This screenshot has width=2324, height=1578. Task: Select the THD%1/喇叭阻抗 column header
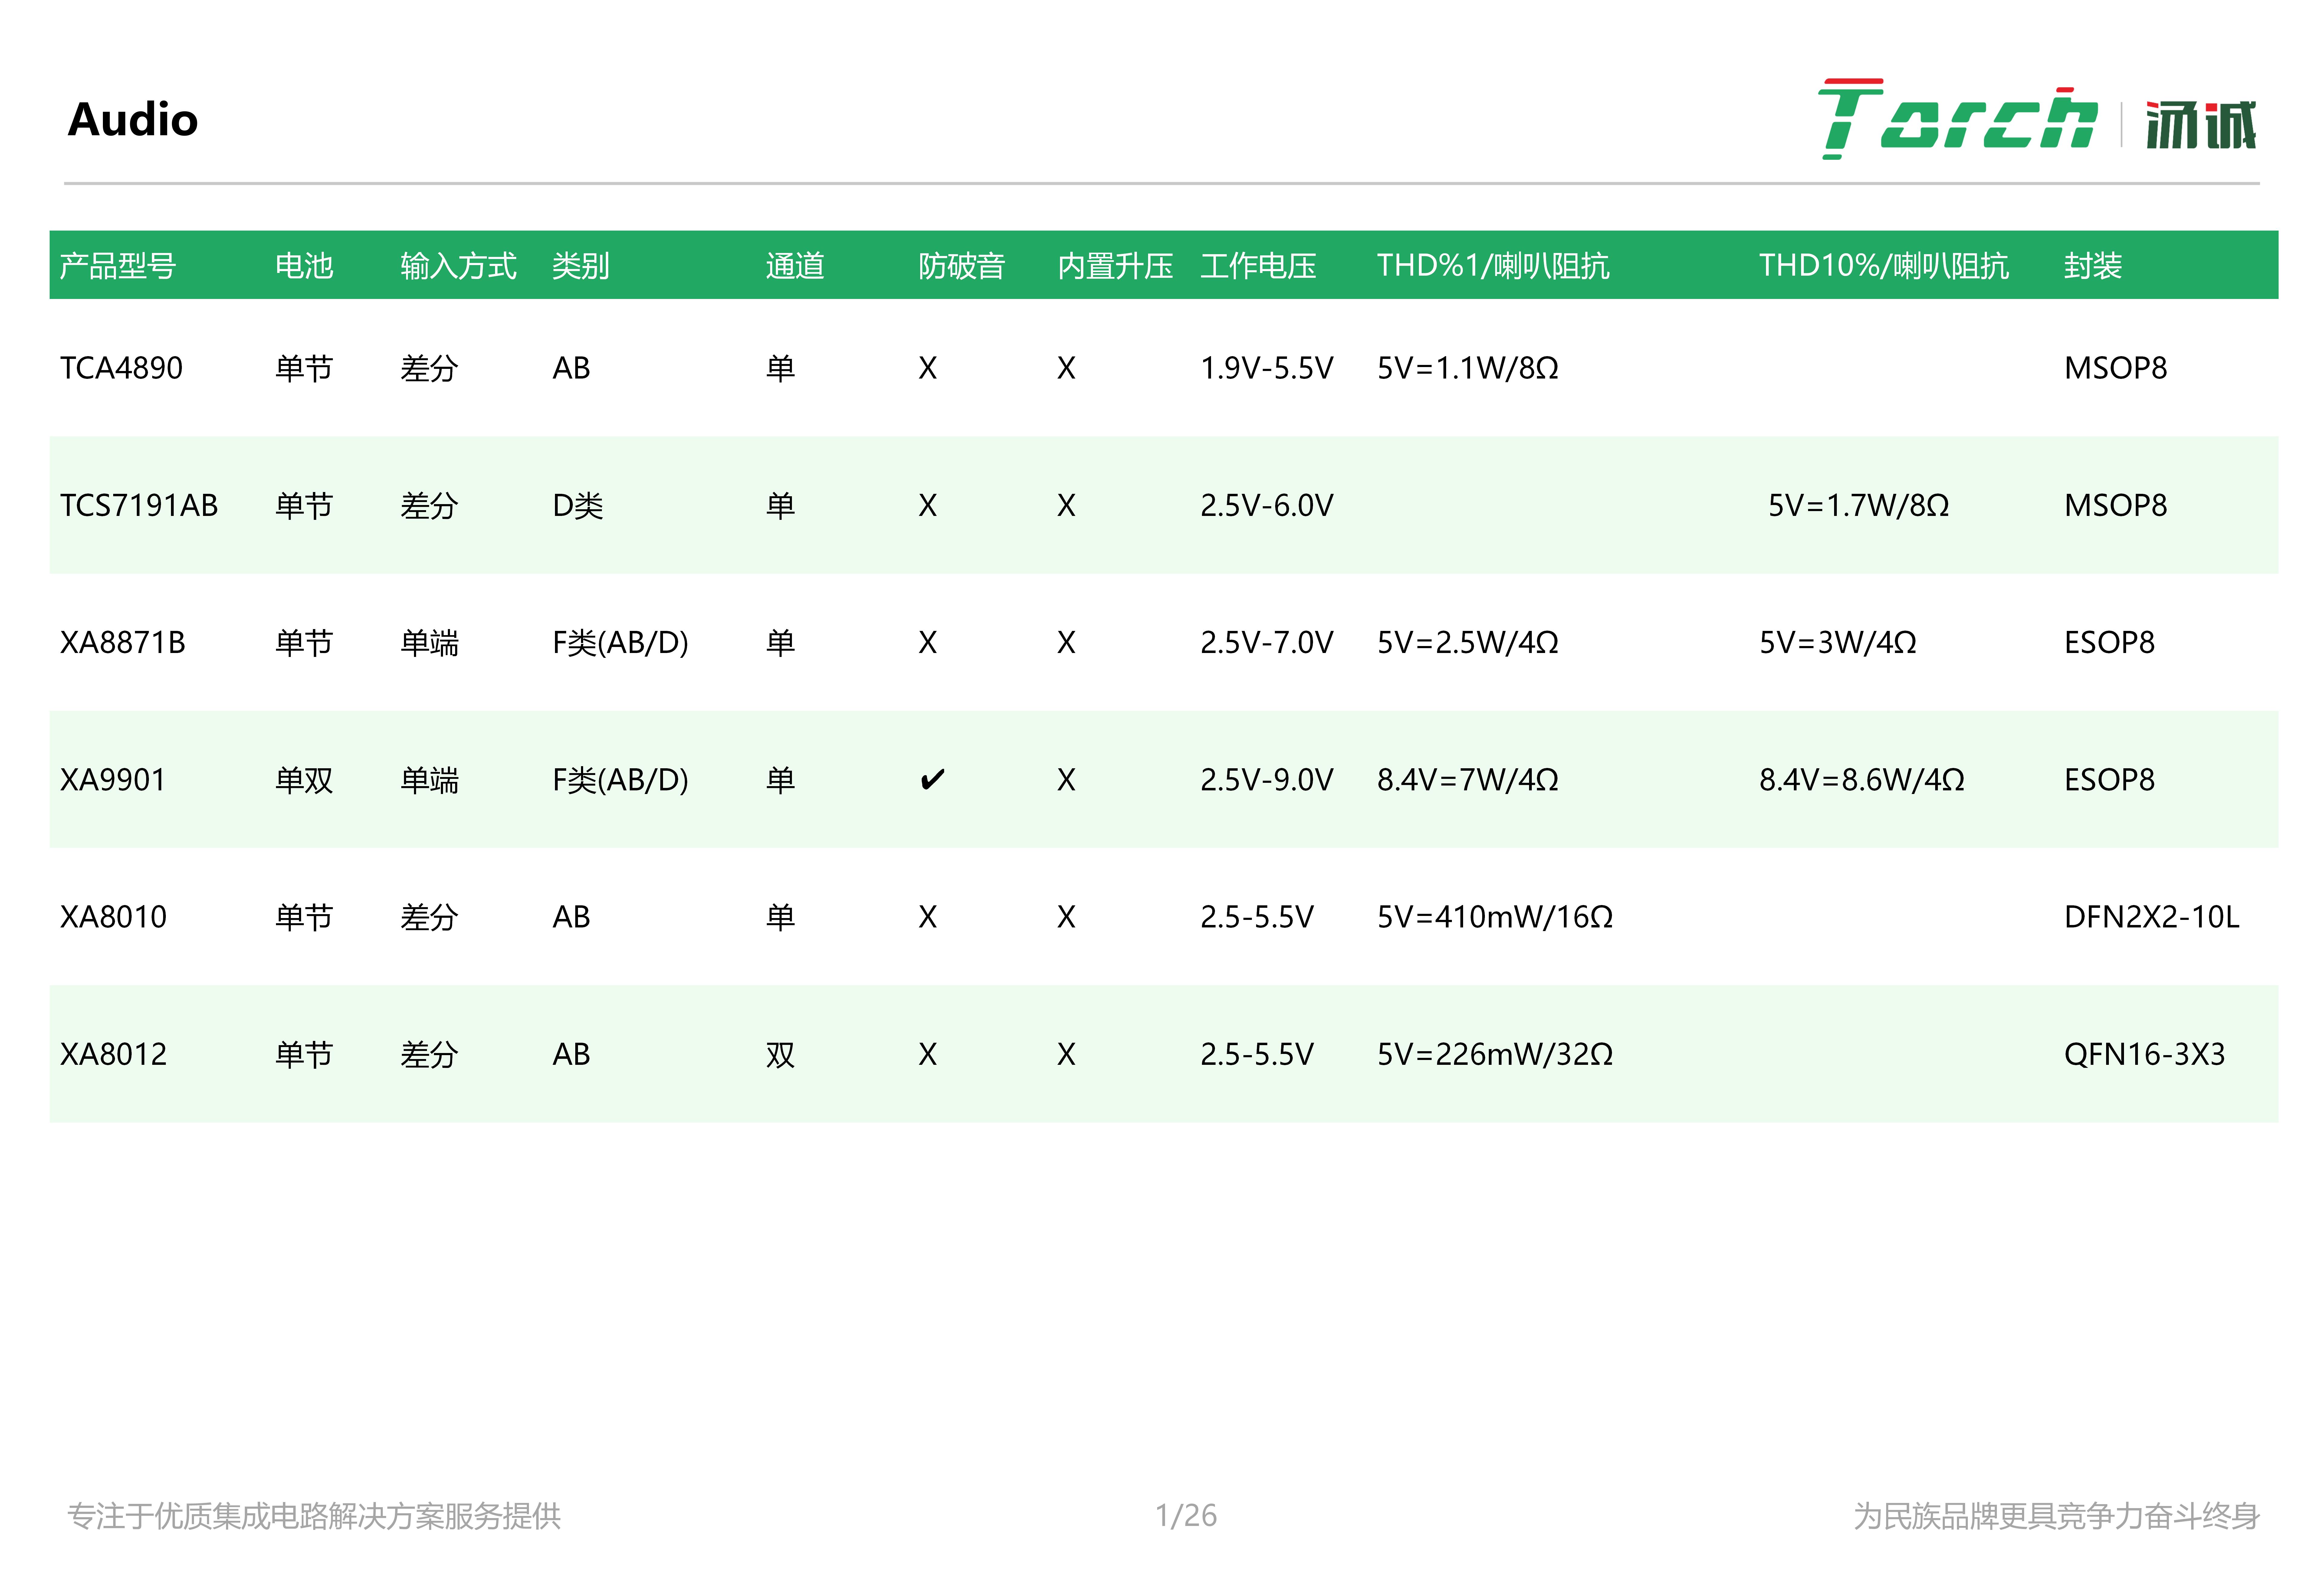[1493, 266]
